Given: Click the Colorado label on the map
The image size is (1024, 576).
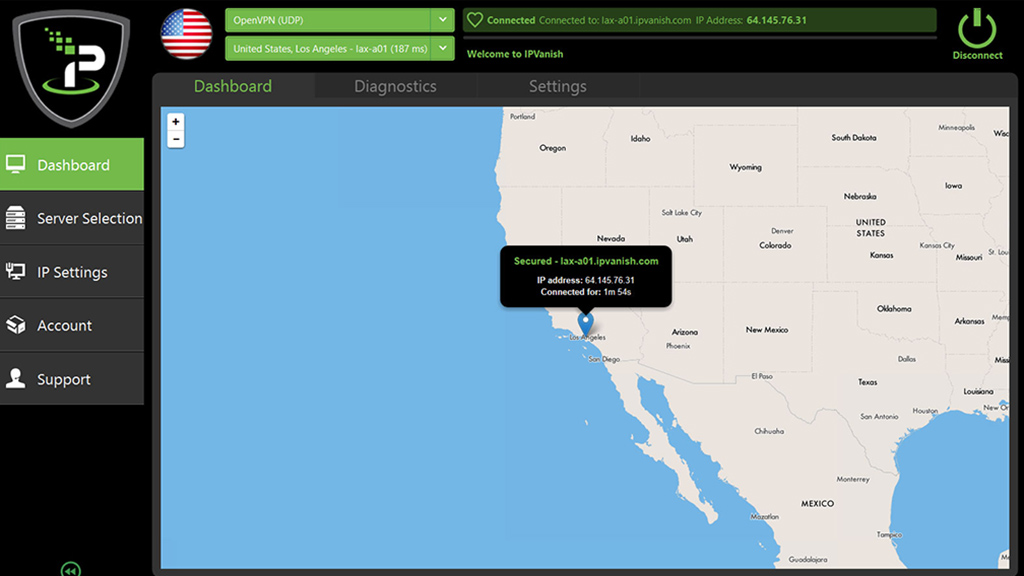Looking at the screenshot, I should point(775,246).
